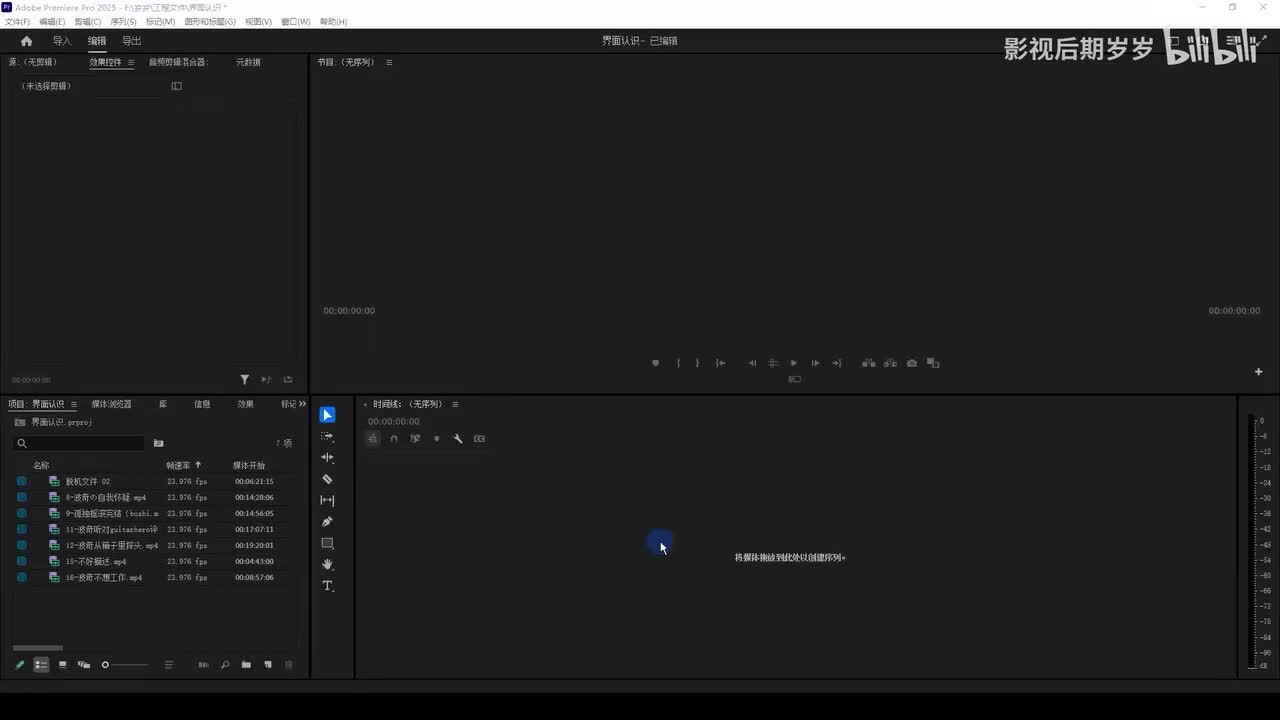The width and height of the screenshot is (1280, 720).
Task: Switch to the 媒体浏览器 tab
Action: pyautogui.click(x=111, y=404)
